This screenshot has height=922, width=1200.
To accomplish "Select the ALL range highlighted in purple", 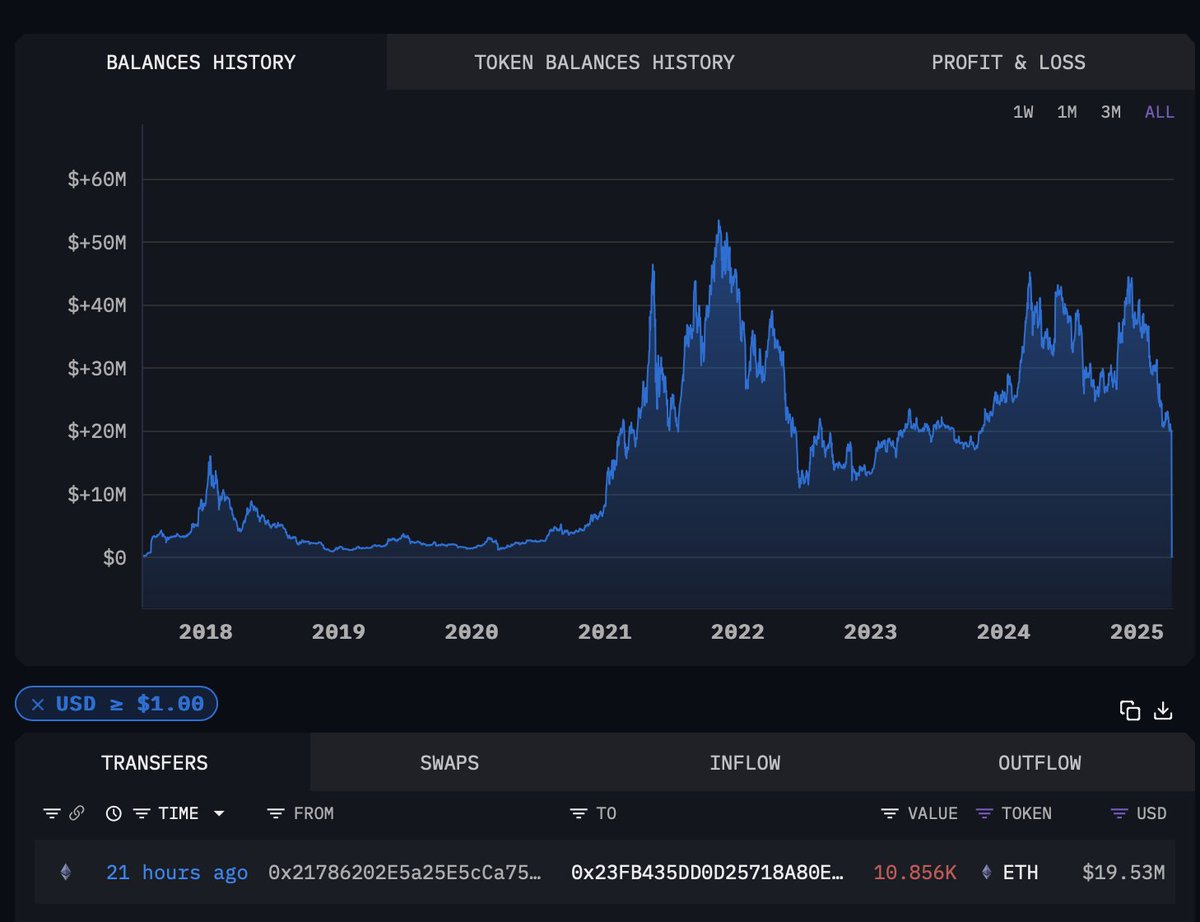I will click(1158, 112).
